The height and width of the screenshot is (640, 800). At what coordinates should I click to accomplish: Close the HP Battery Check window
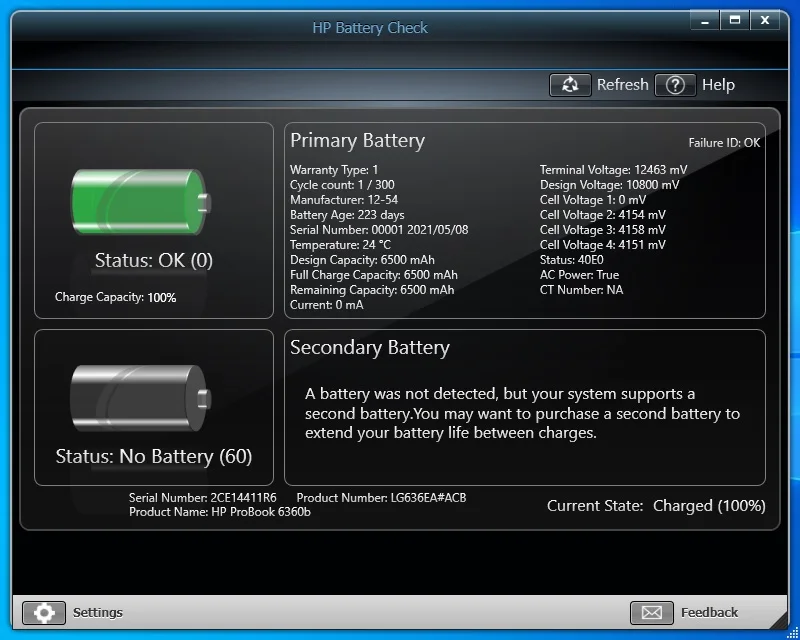tap(765, 21)
